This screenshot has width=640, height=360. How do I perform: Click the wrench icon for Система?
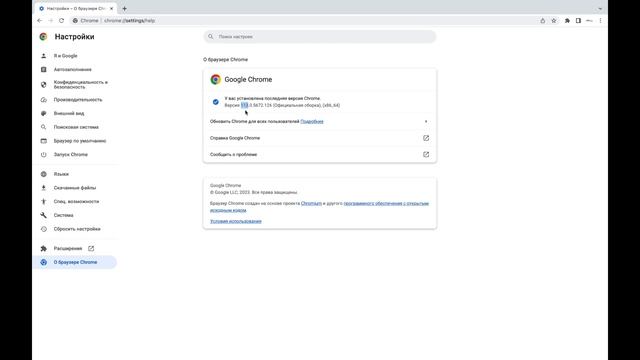pyautogui.click(x=44, y=215)
